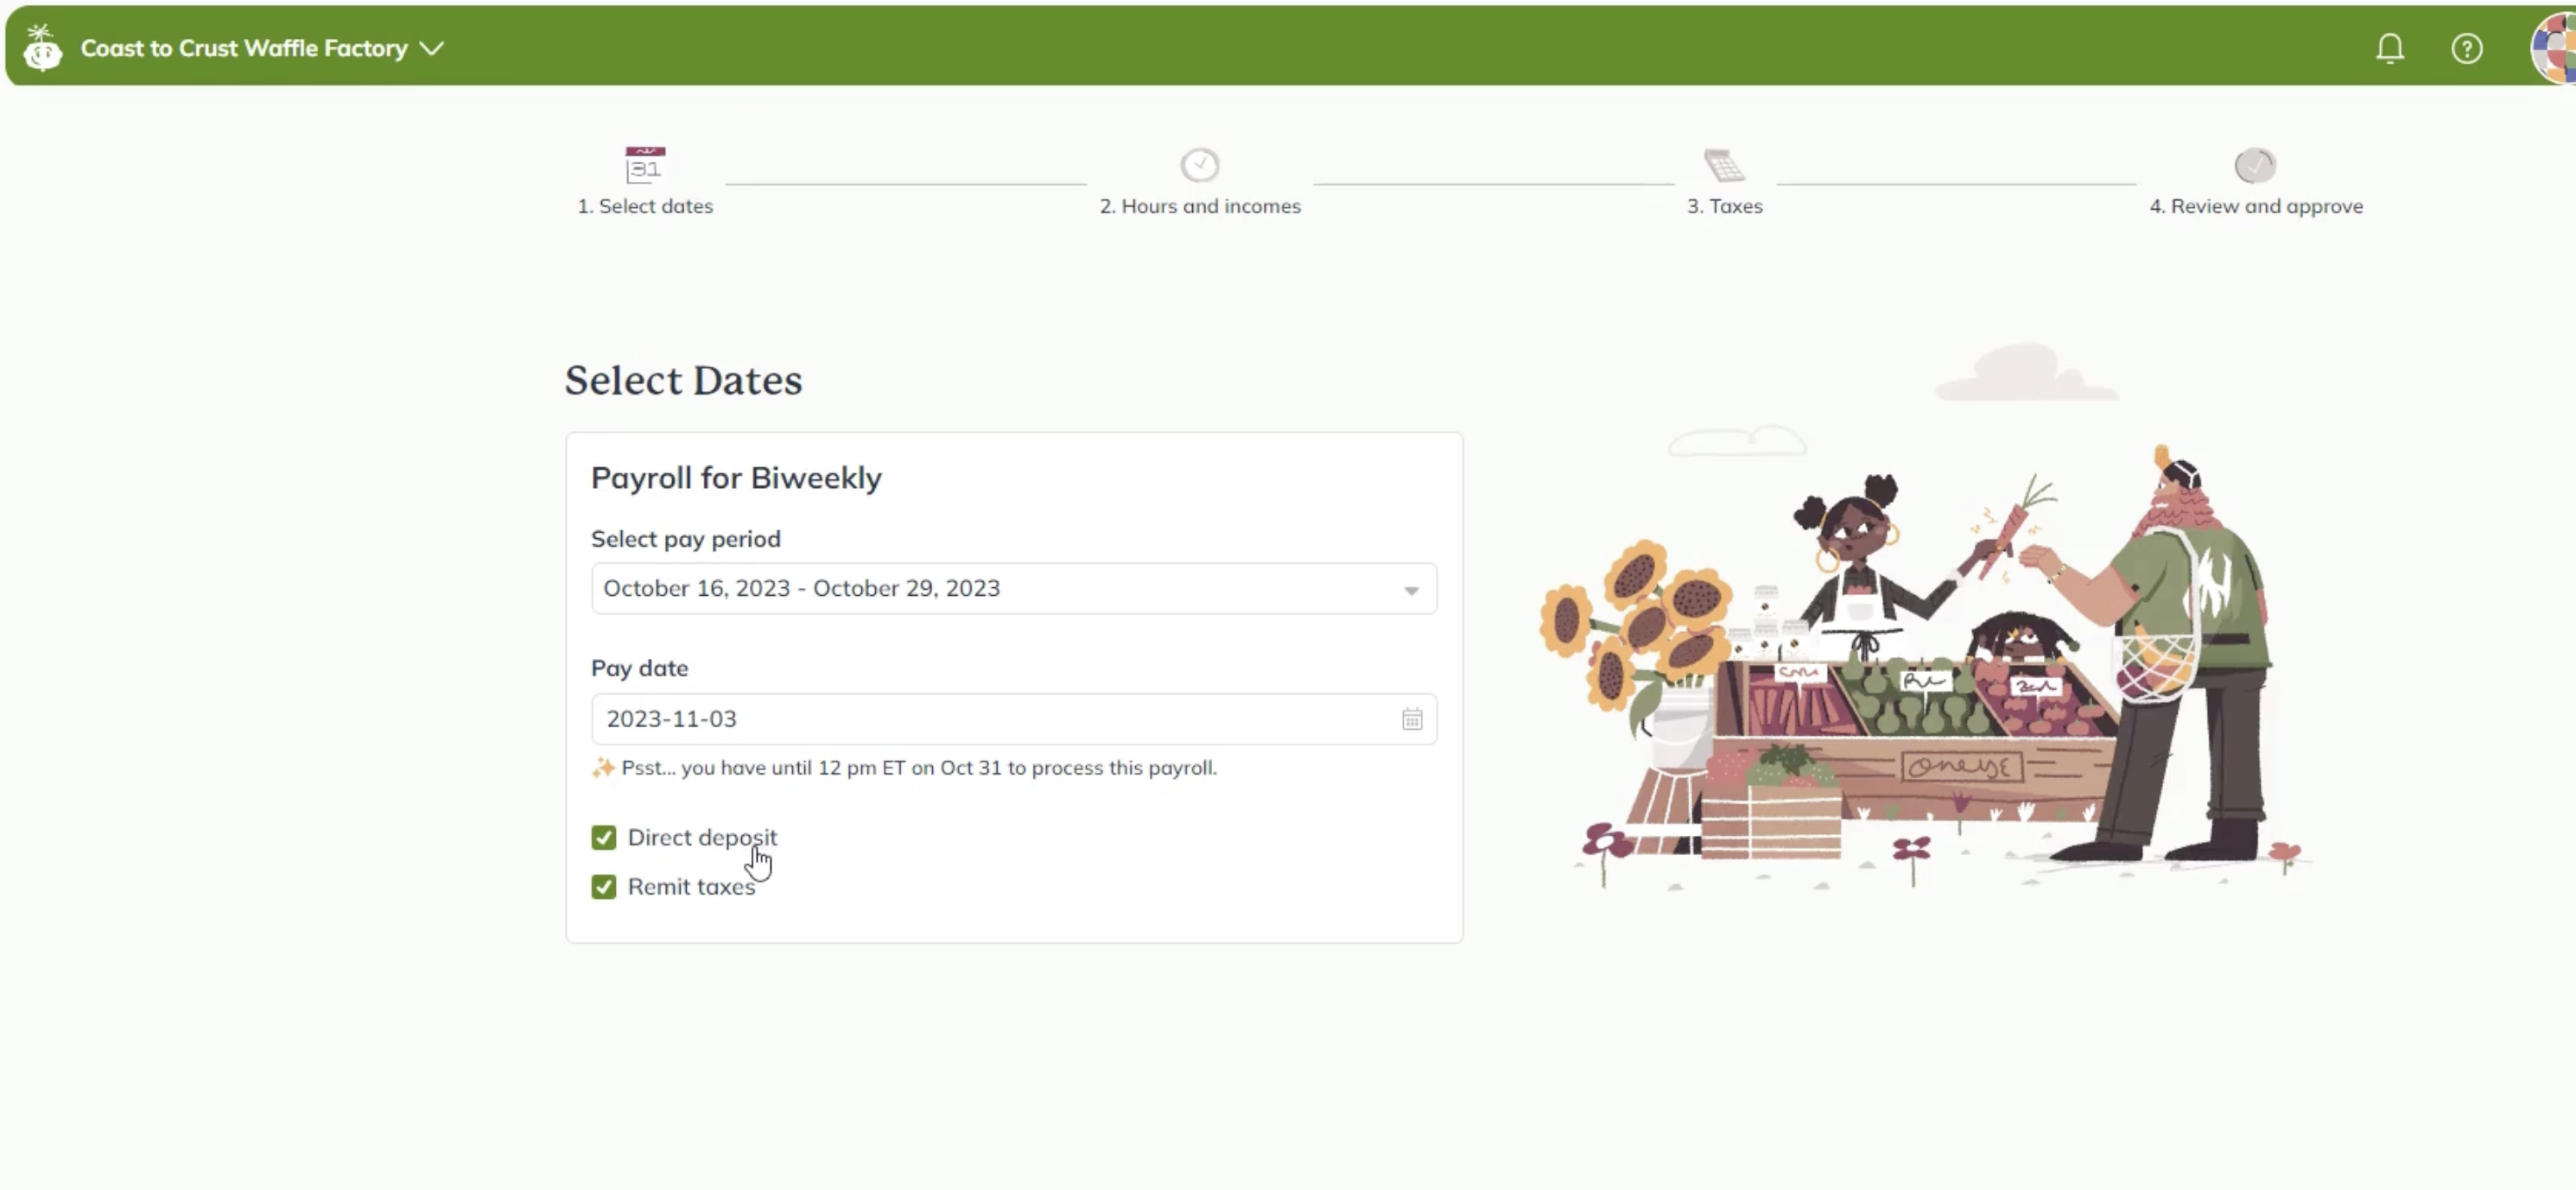The height and width of the screenshot is (1190, 2576).
Task: Expand the pay period dropdown
Action: coord(1410,587)
